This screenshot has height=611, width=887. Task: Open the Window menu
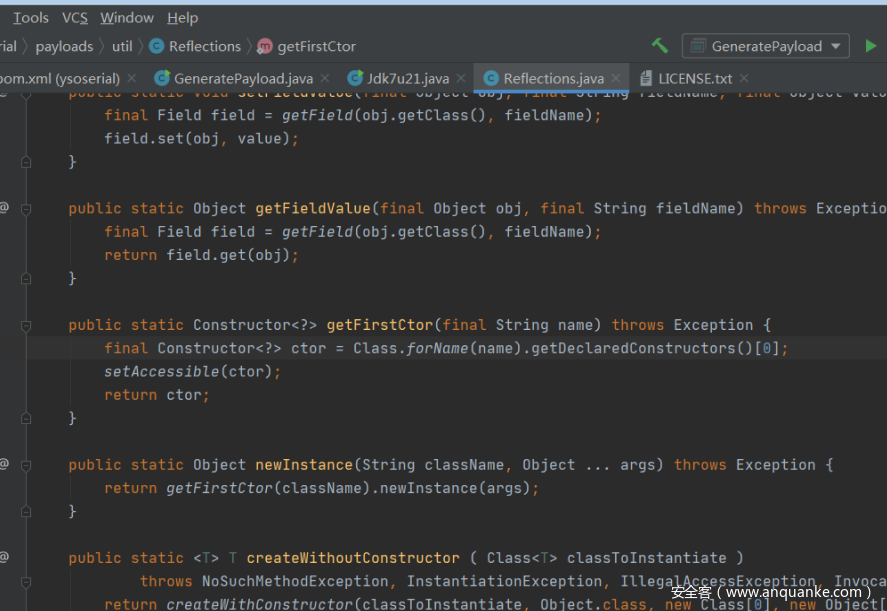[x=127, y=18]
